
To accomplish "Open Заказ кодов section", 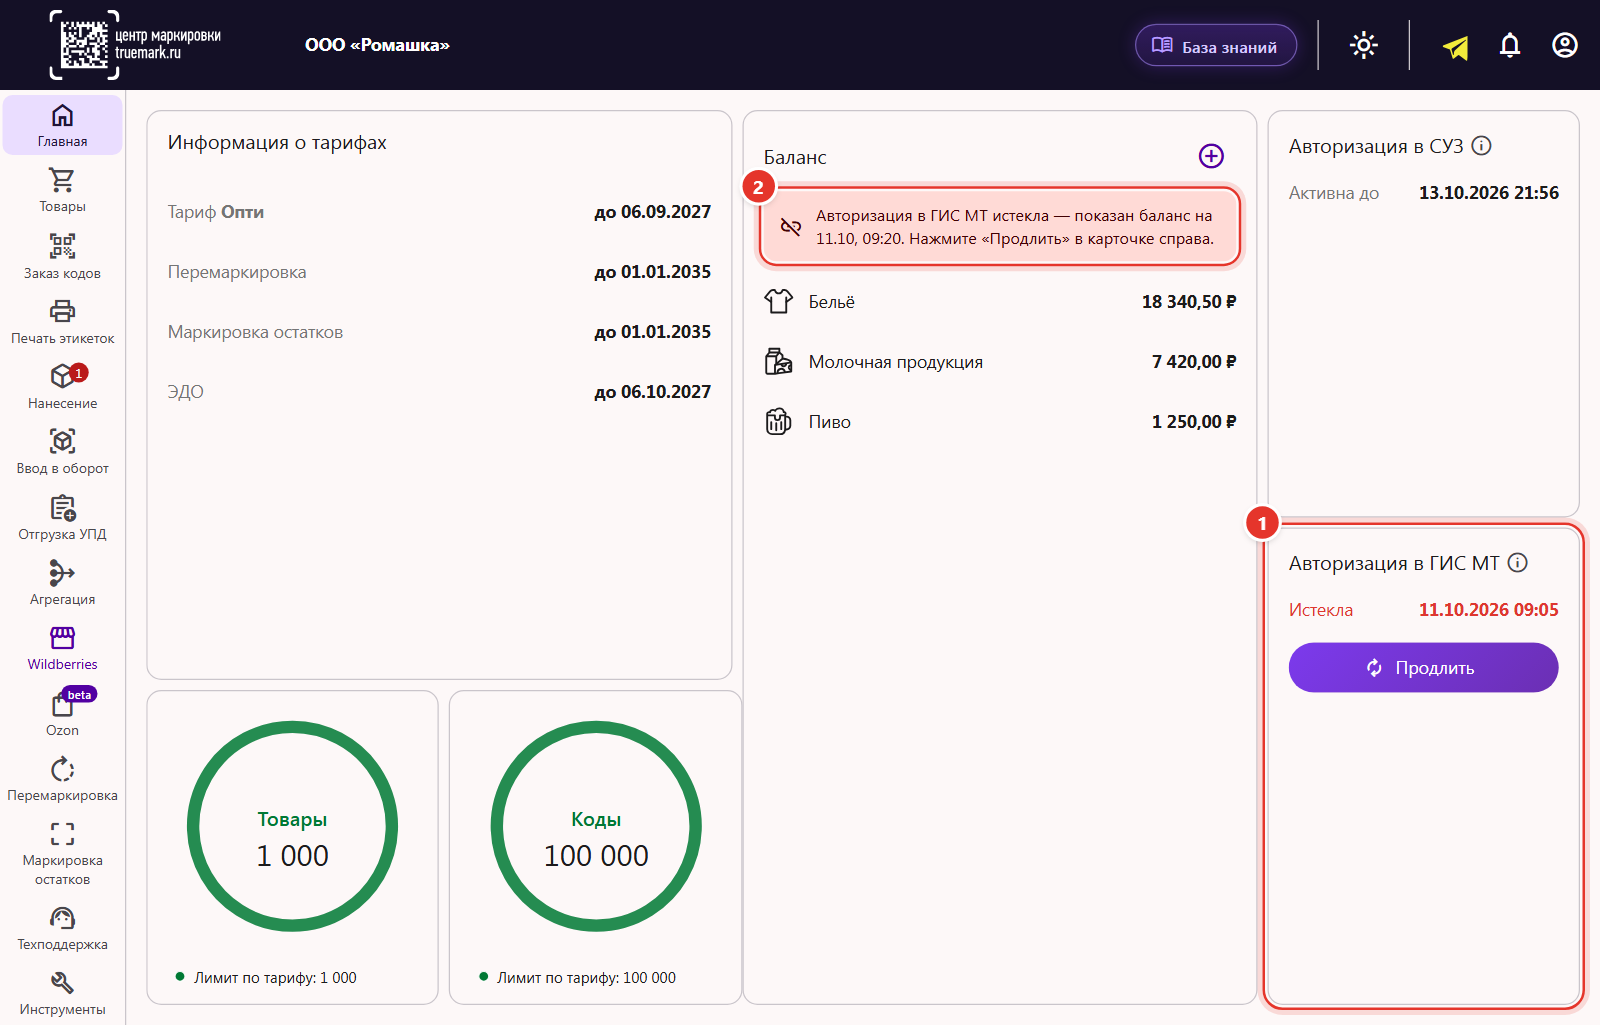I will pos(62,256).
